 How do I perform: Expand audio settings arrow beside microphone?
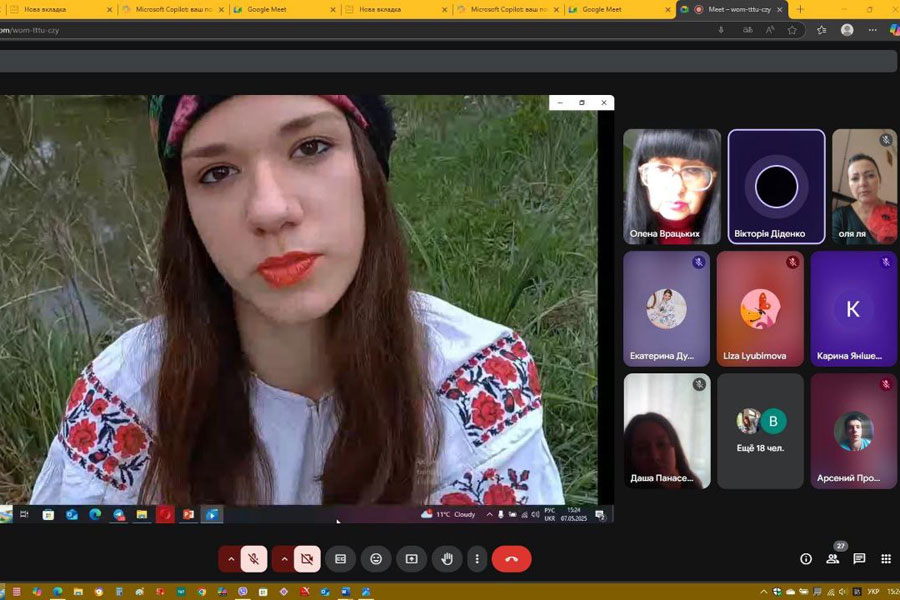(231, 559)
